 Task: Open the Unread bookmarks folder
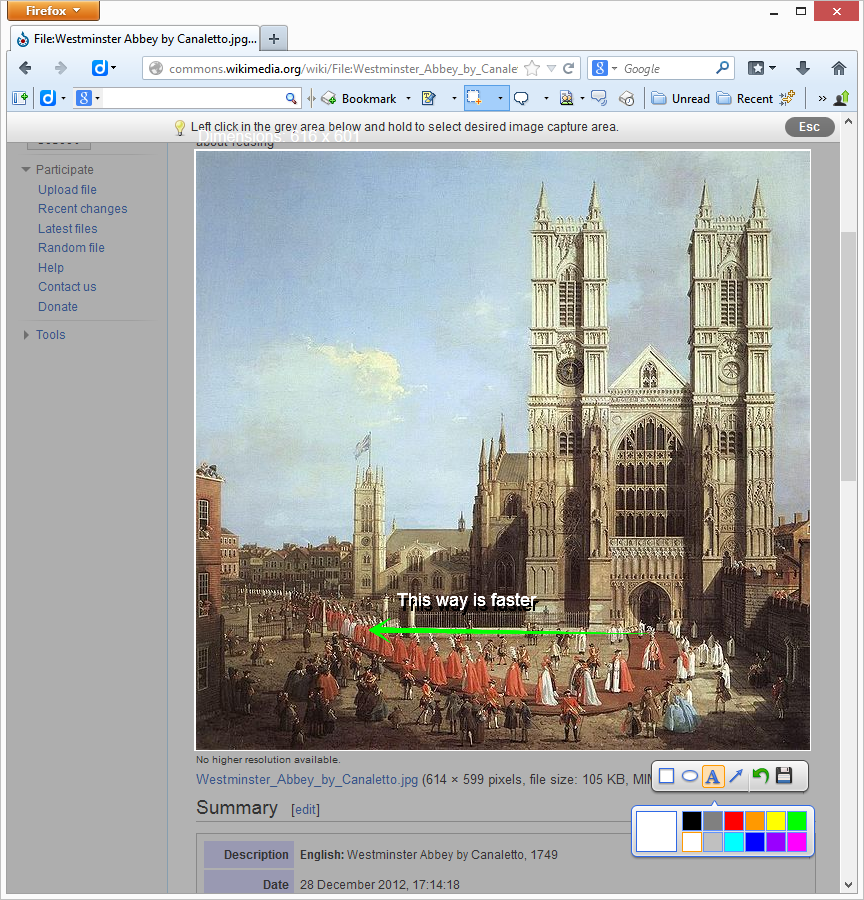[x=681, y=99]
